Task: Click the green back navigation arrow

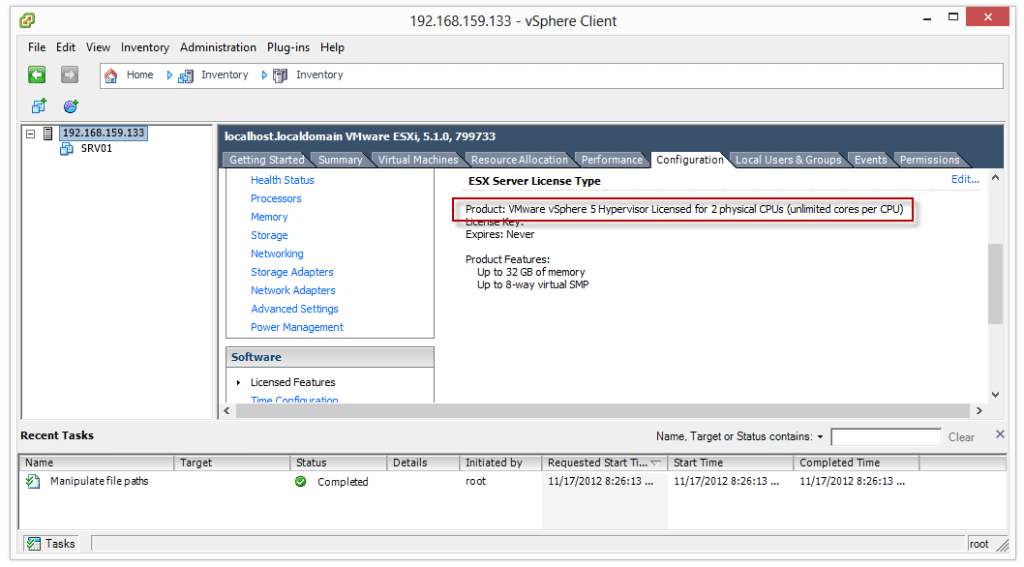Action: tap(37, 75)
